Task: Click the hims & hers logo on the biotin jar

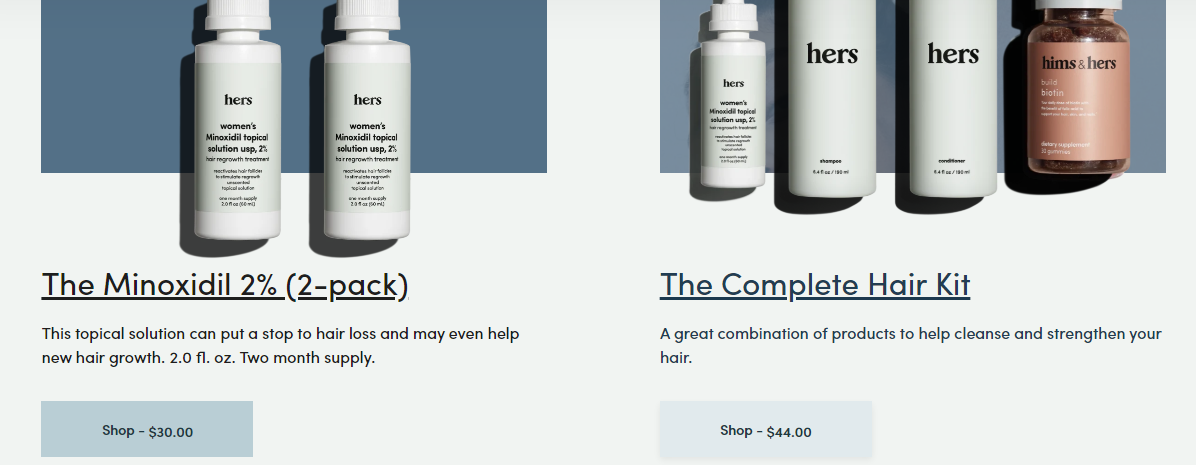Action: [1079, 63]
